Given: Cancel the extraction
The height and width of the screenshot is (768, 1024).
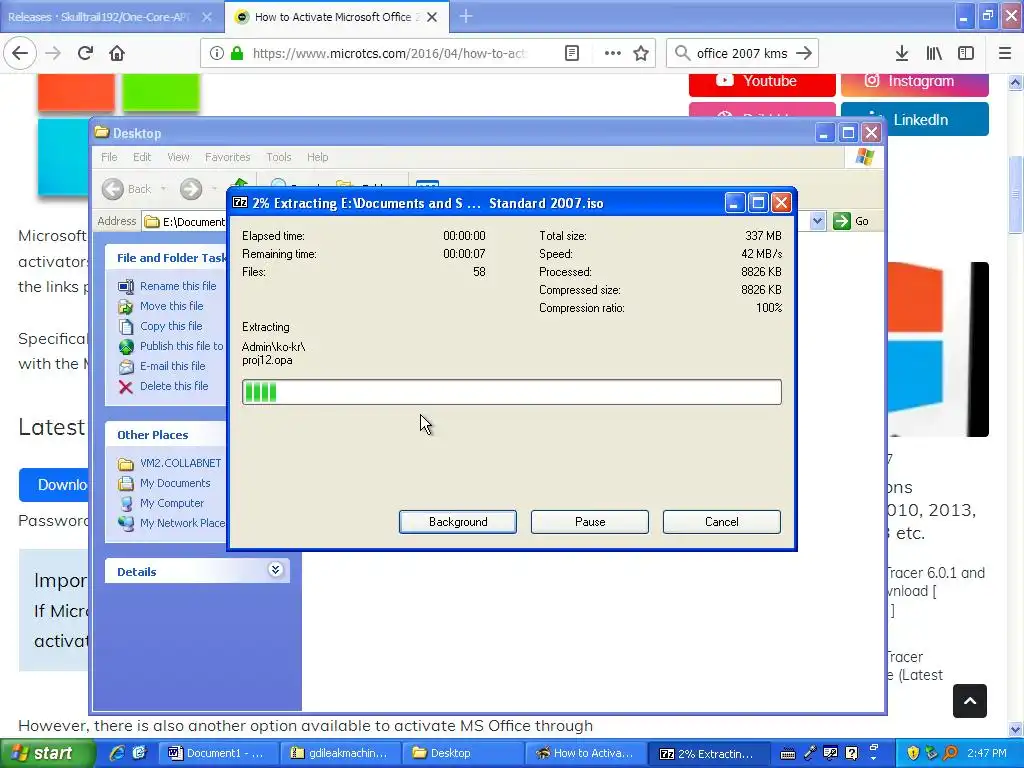Looking at the screenshot, I should [x=722, y=522].
